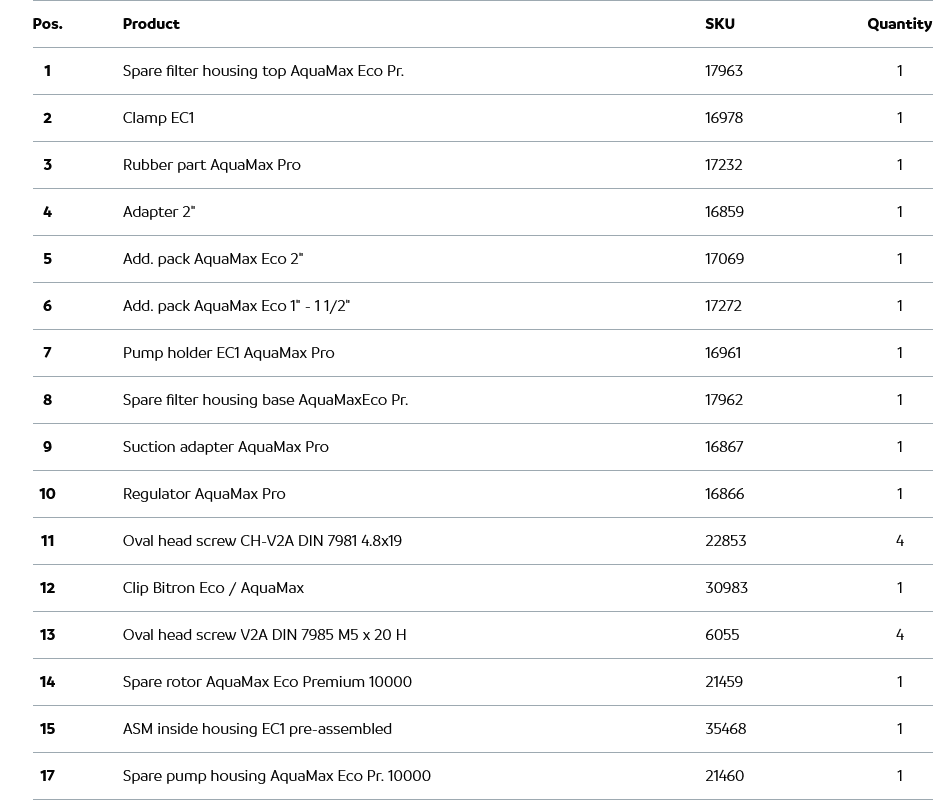
Task: Select the Adapter 2" product name
Action: click(x=159, y=212)
